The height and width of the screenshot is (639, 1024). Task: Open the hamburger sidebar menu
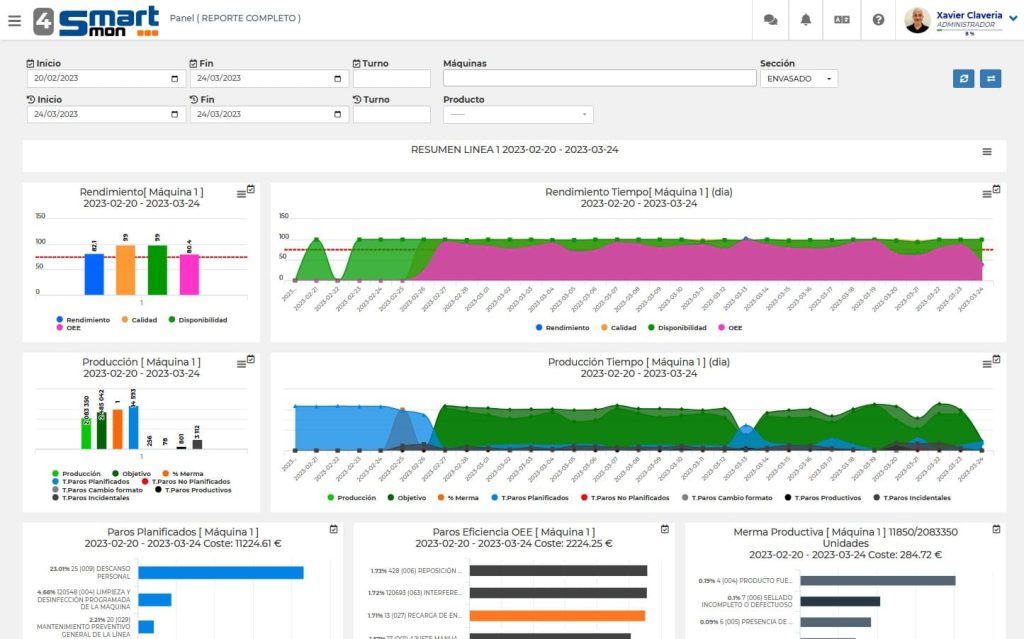tap(14, 20)
